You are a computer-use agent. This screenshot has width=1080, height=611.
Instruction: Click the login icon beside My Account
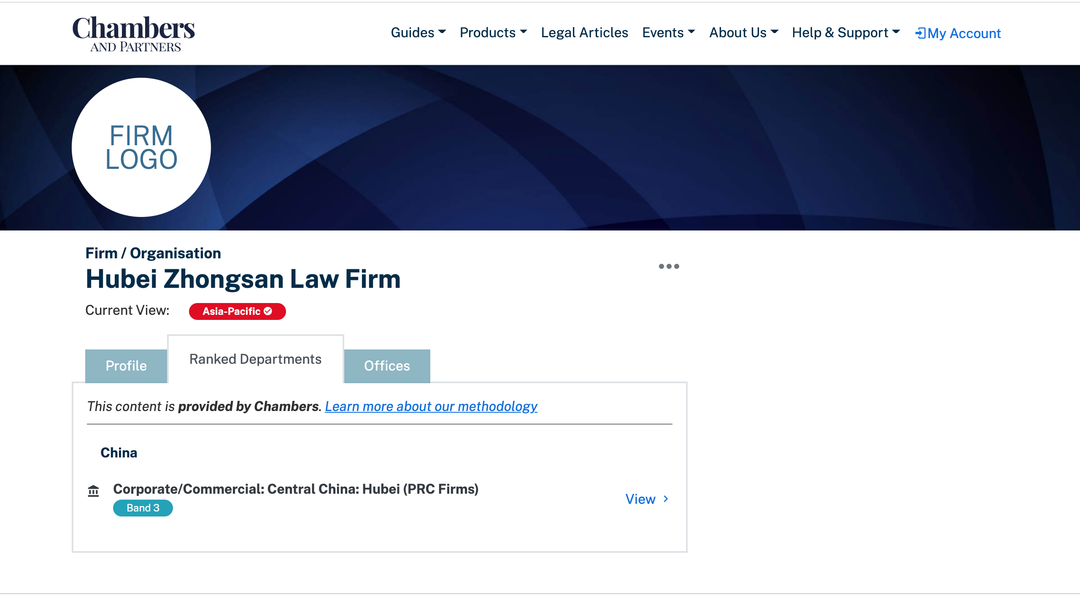tap(921, 33)
